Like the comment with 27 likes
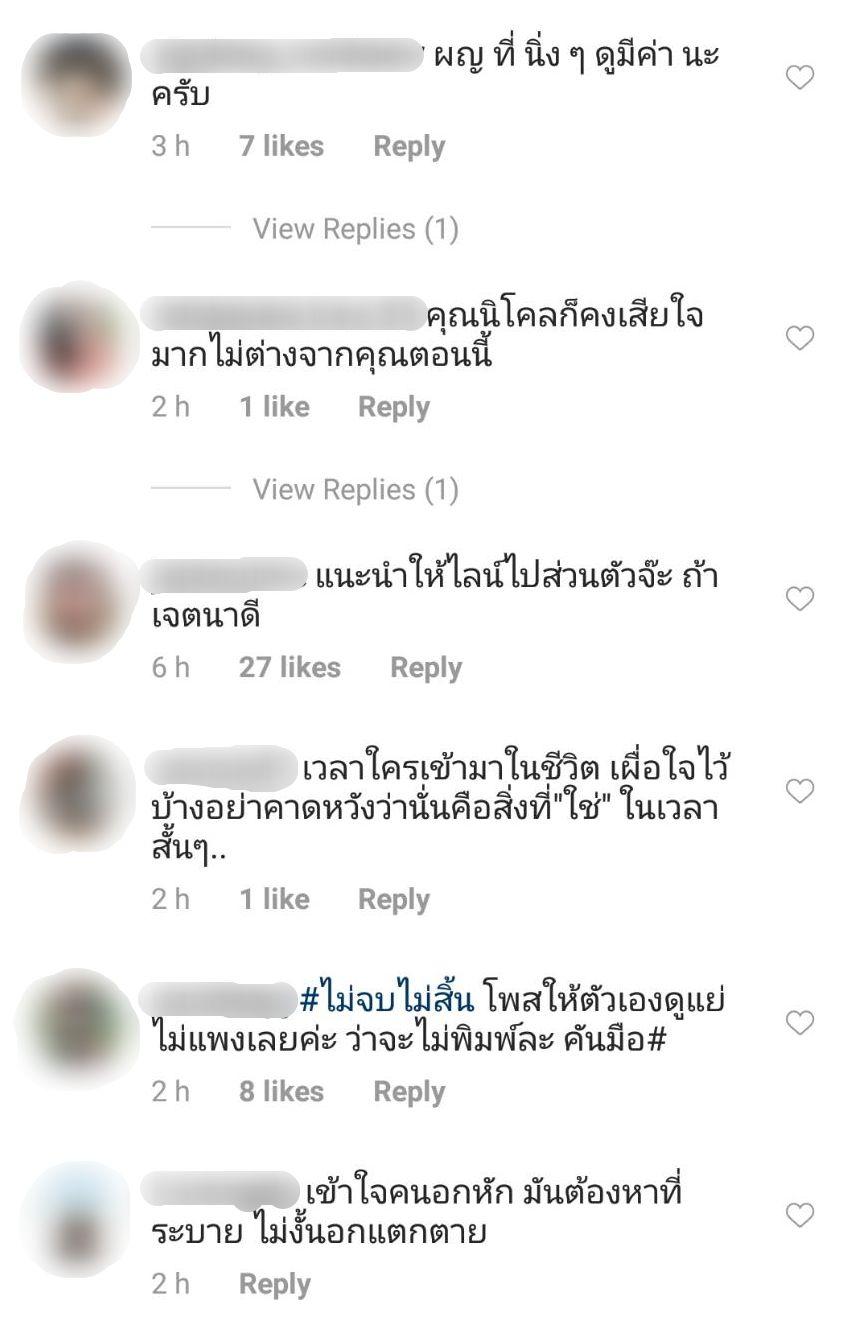Image resolution: width=868 pixels, height=1336 pixels. [x=800, y=599]
